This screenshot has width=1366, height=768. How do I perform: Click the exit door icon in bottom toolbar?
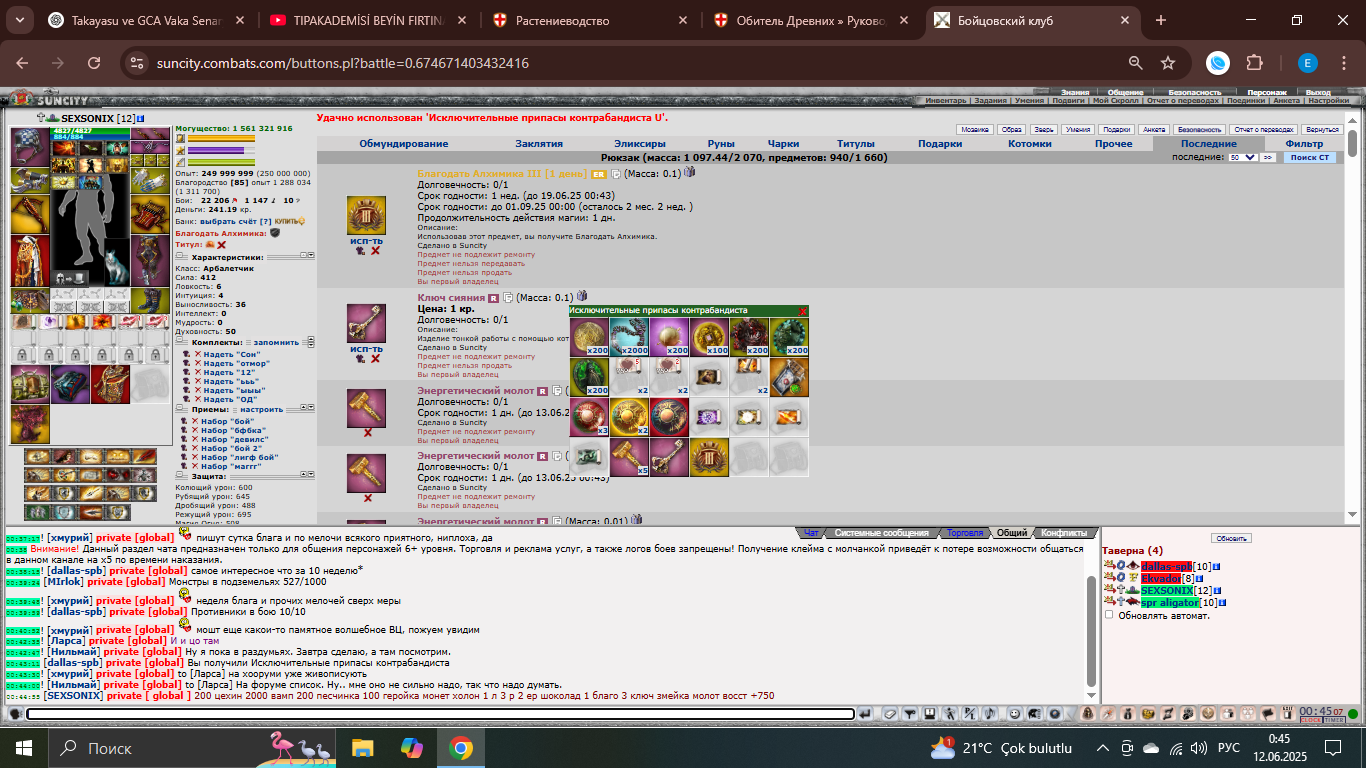[x=1288, y=713]
